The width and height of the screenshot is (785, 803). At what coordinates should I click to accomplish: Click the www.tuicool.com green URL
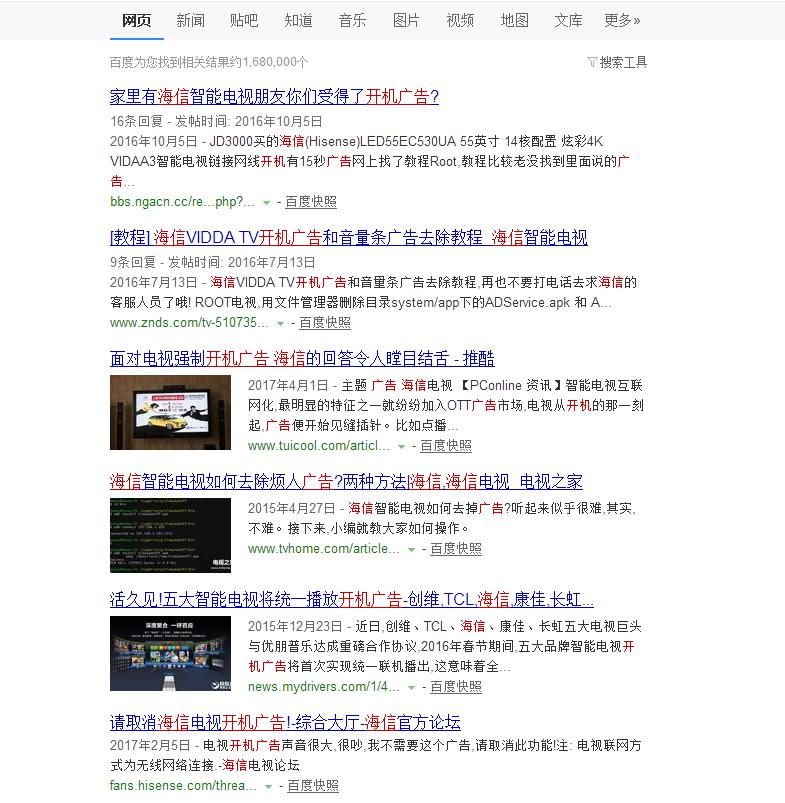tap(319, 446)
